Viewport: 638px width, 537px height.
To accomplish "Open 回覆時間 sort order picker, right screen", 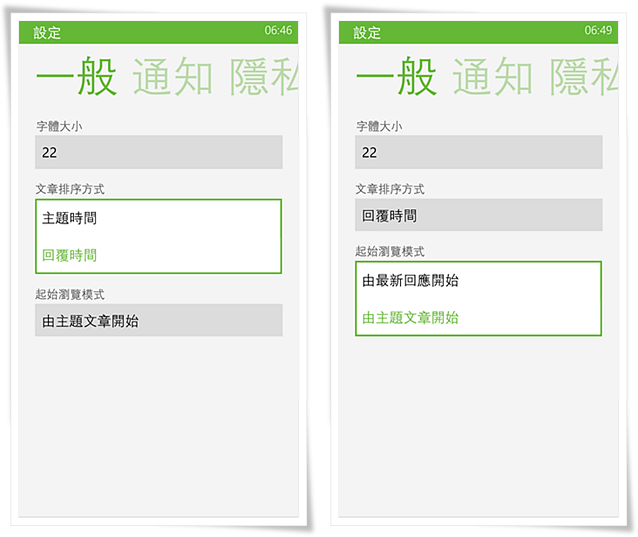I will click(478, 215).
